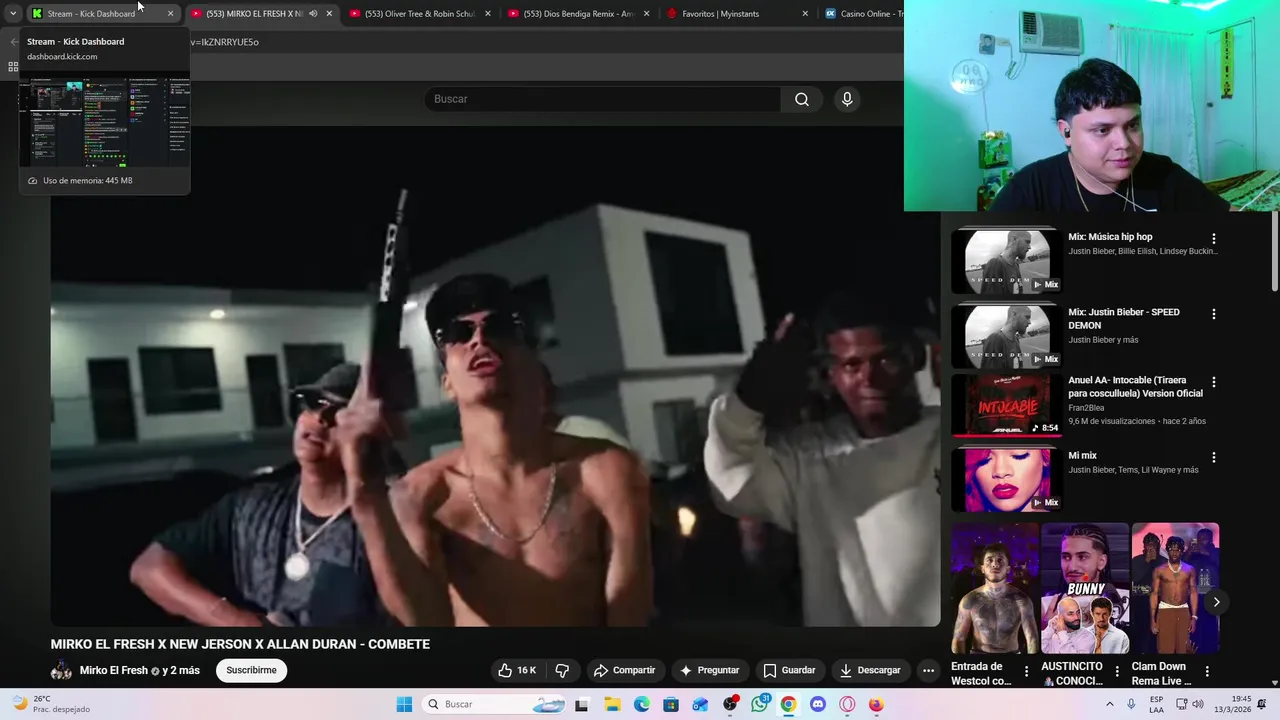Open Microsoft Store from the taskbar

670,704
